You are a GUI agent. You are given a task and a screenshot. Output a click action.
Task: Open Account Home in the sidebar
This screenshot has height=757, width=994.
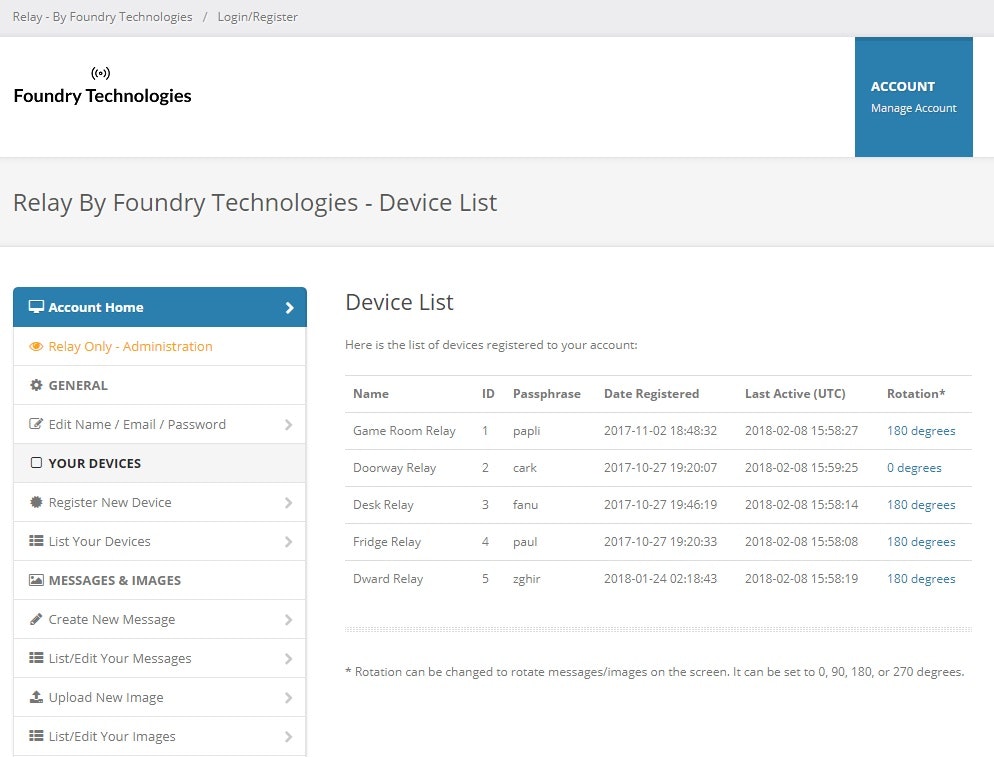tap(160, 307)
